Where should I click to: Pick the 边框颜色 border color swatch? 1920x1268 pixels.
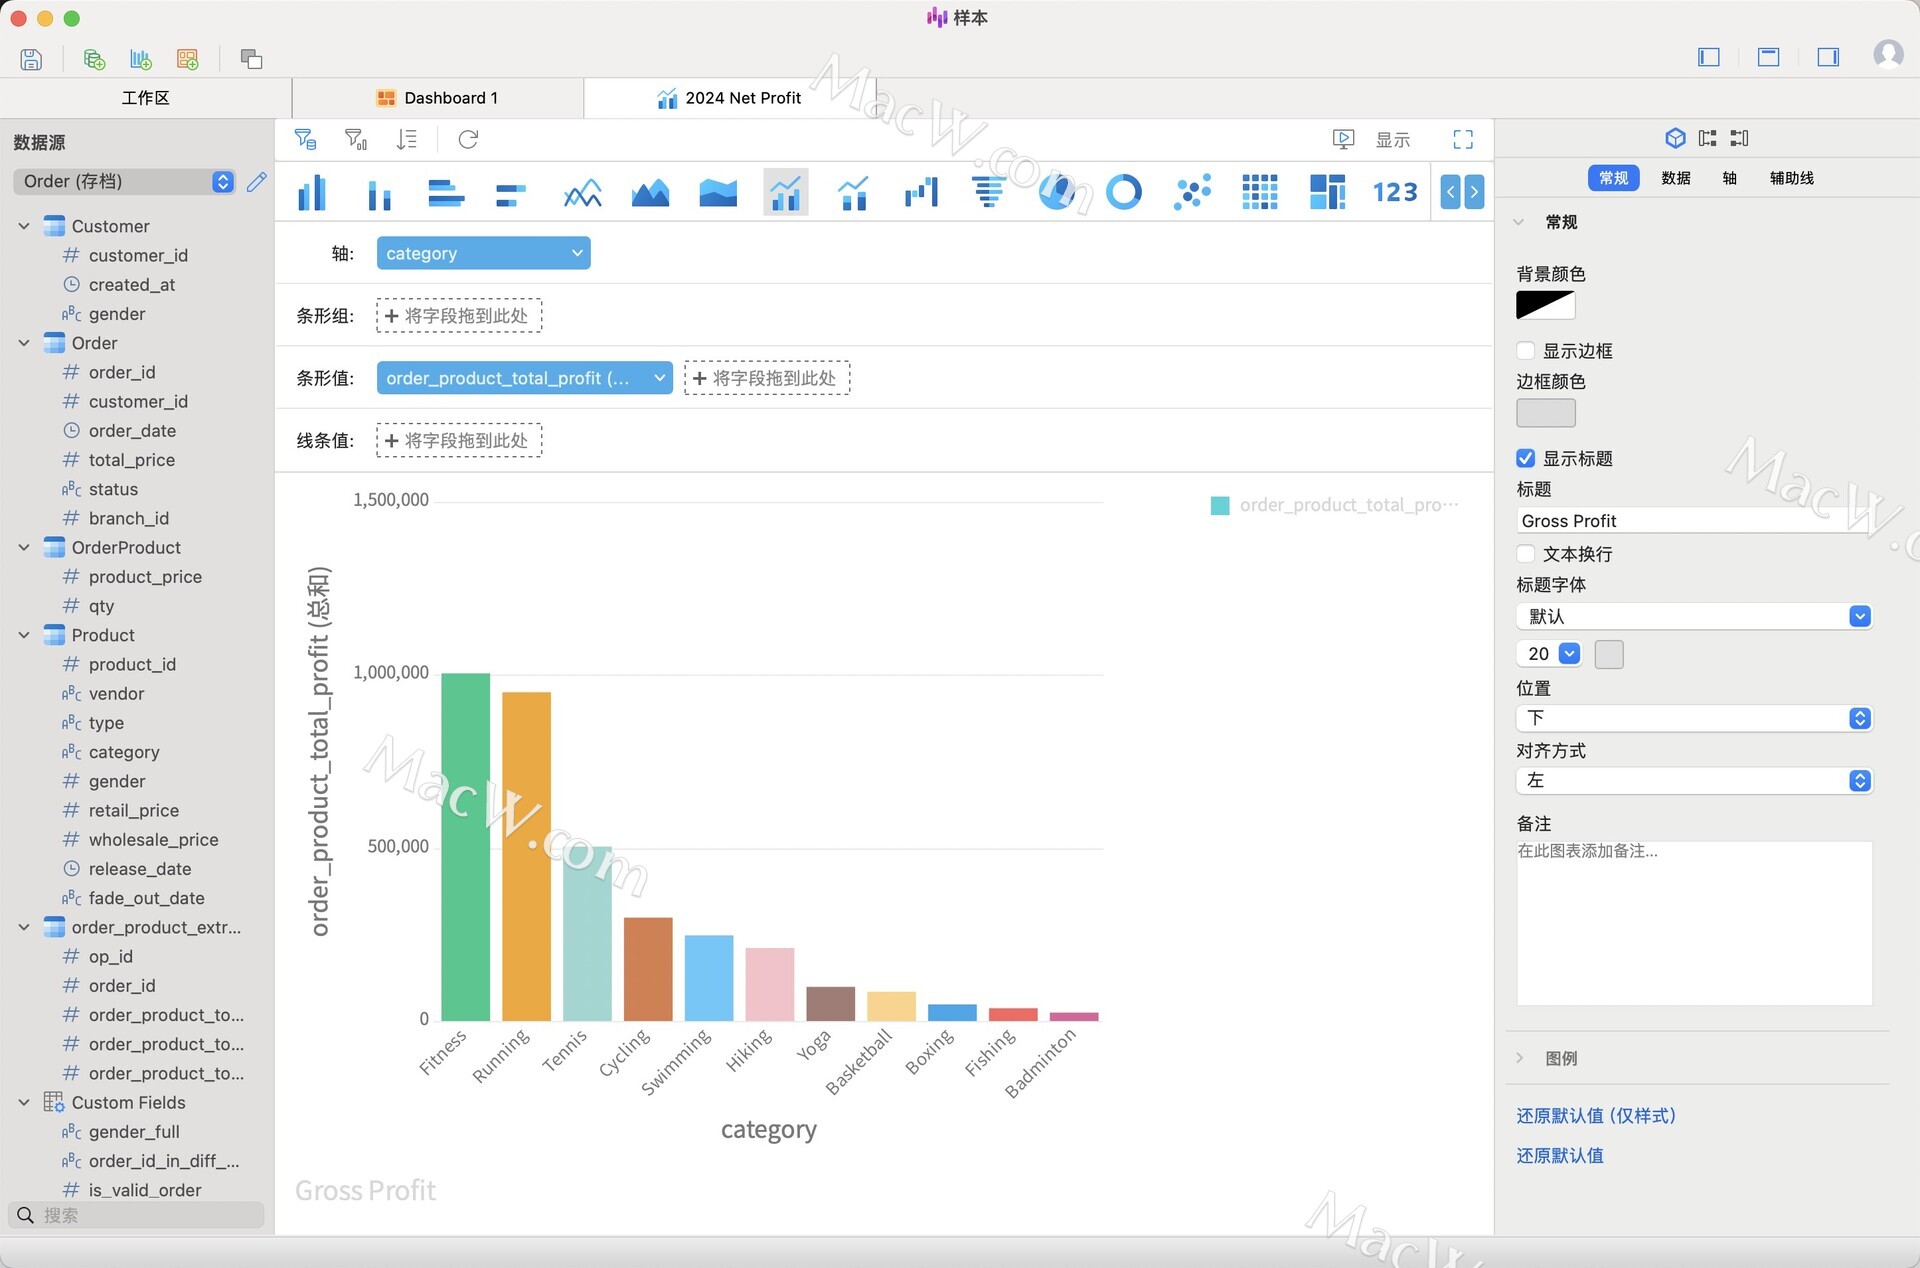tap(1546, 413)
